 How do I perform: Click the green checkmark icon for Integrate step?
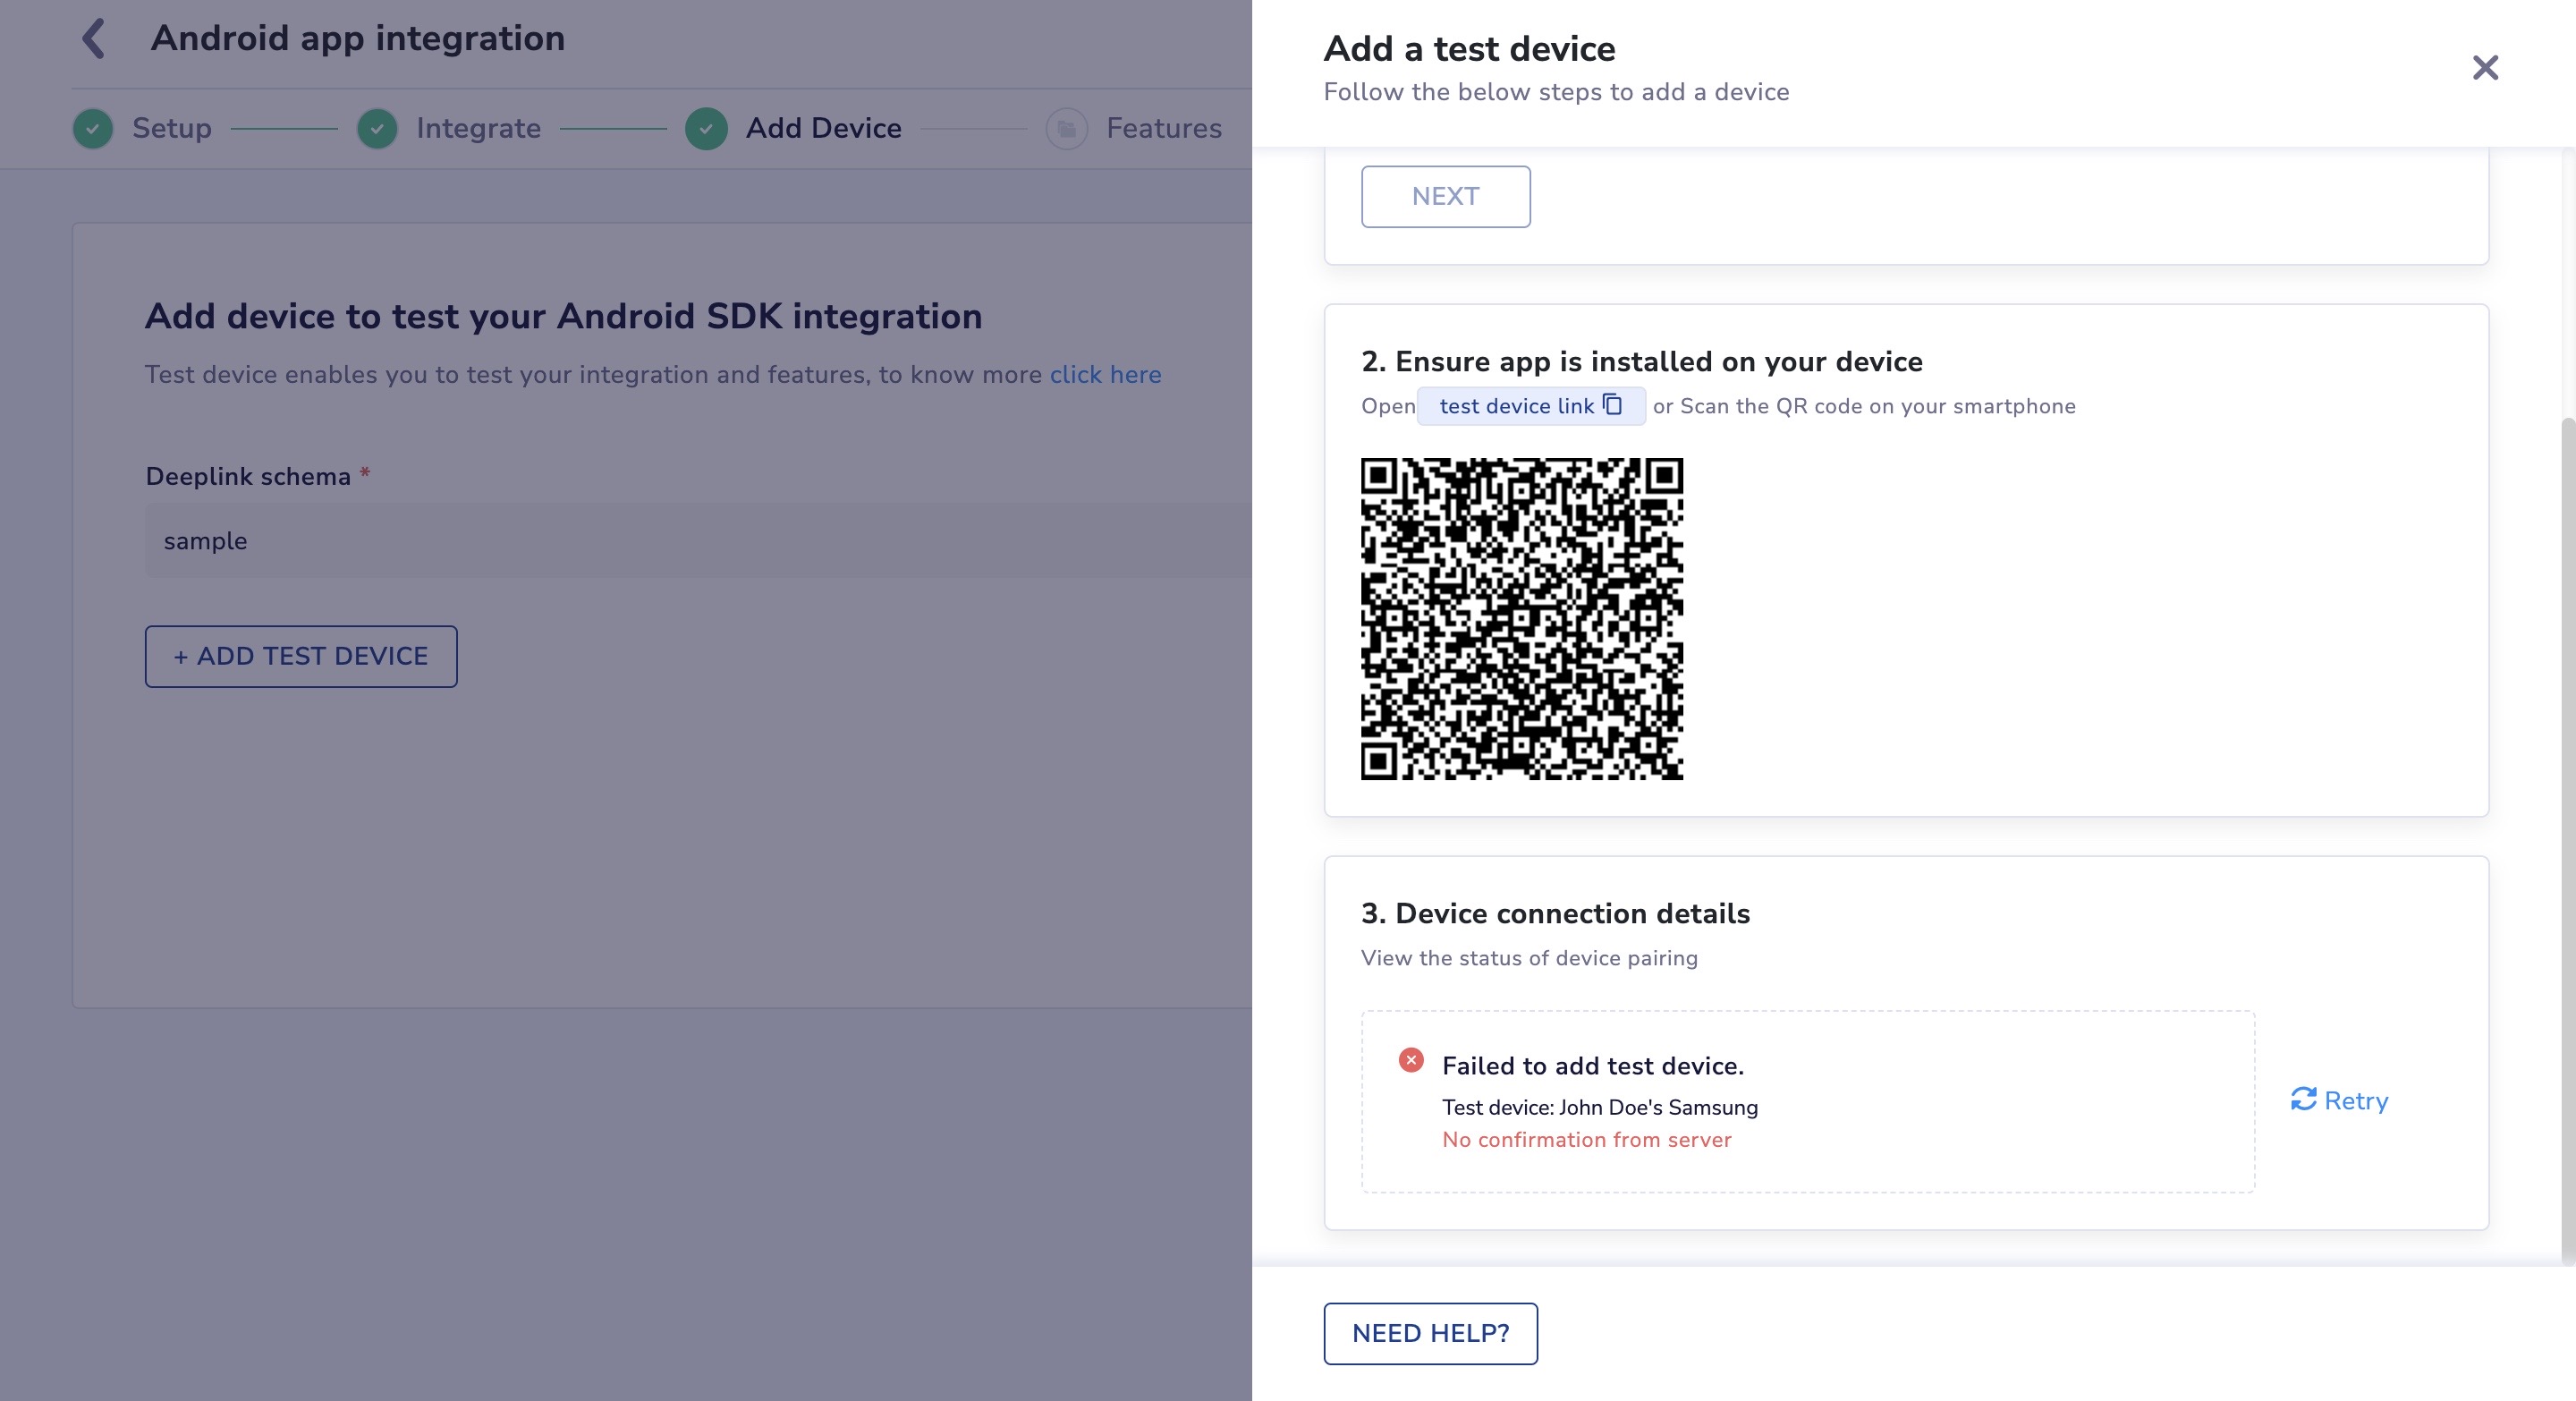pyautogui.click(x=377, y=129)
